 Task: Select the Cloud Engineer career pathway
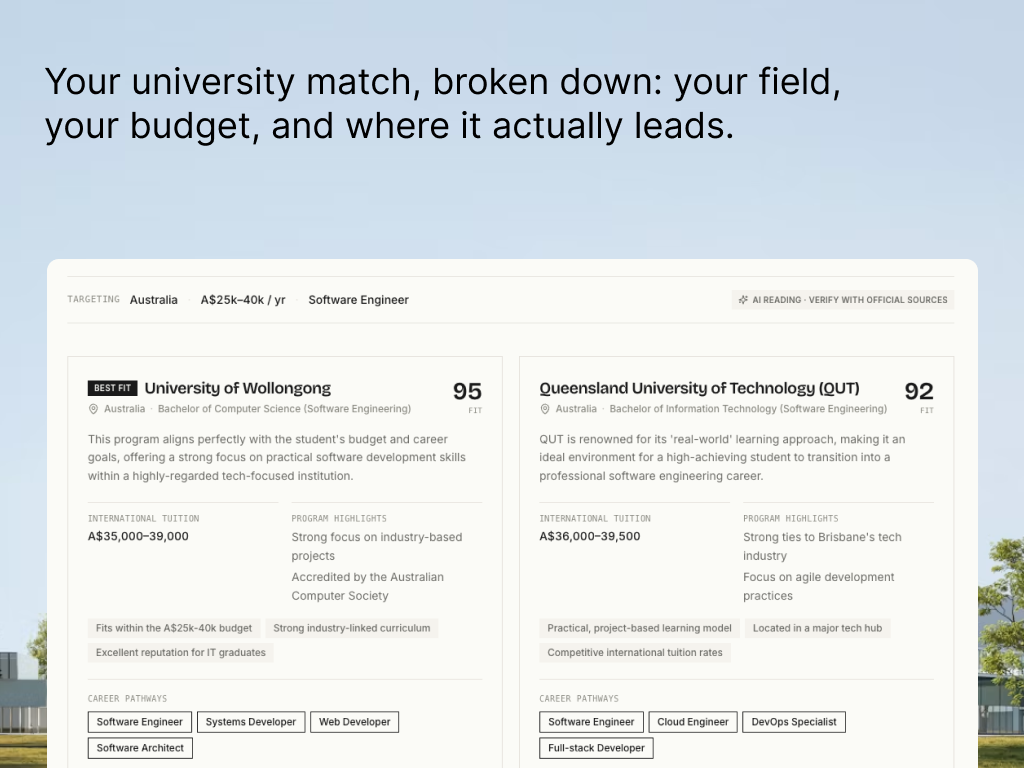(693, 722)
